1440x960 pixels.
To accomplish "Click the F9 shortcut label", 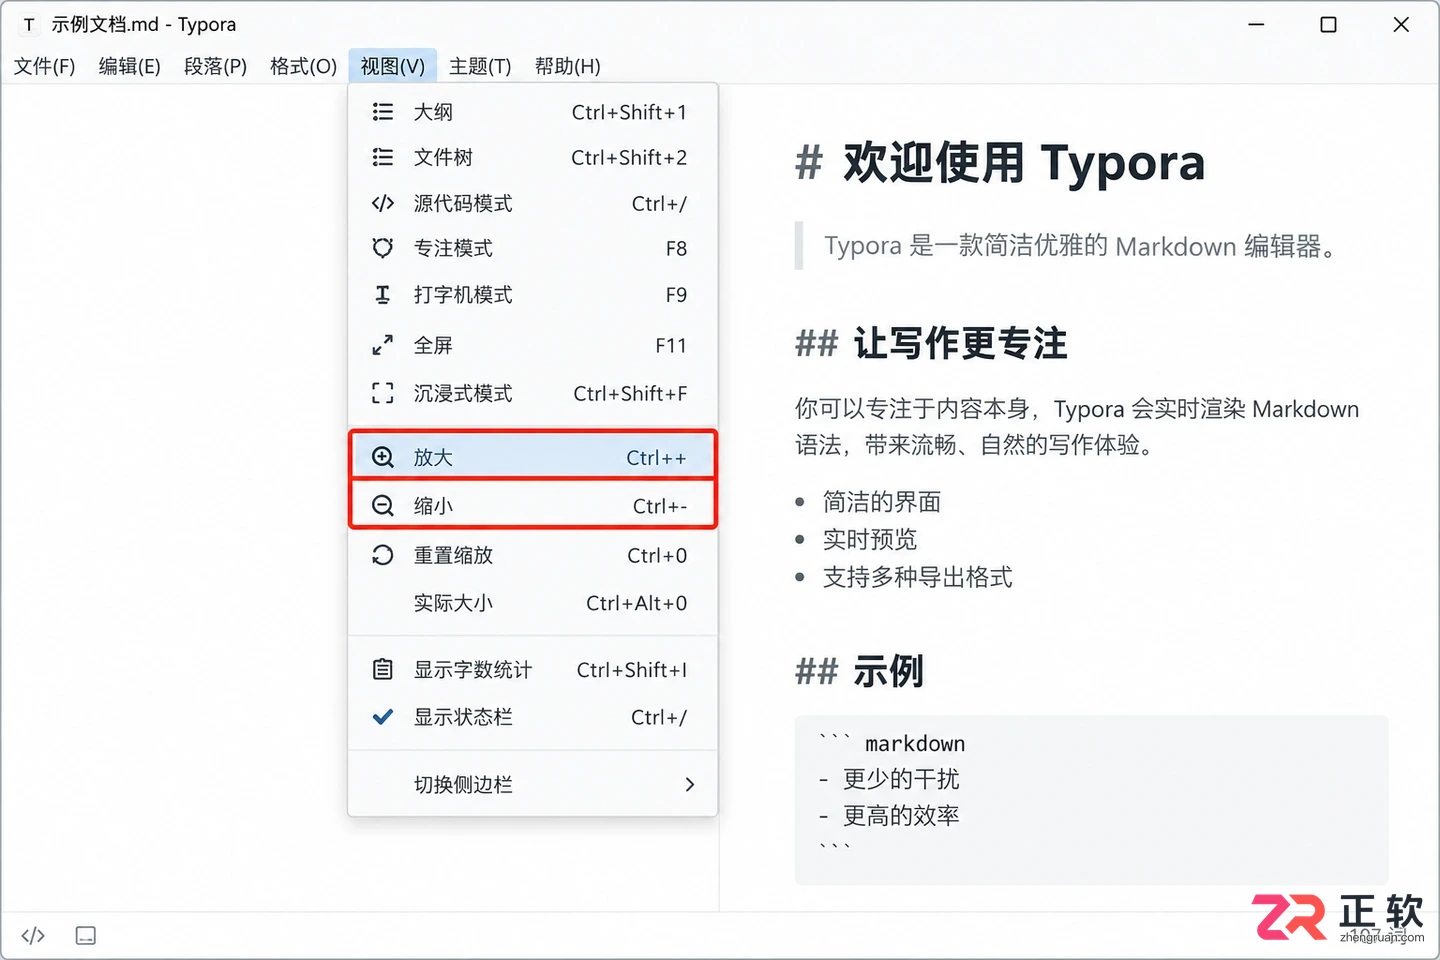I will tap(676, 295).
